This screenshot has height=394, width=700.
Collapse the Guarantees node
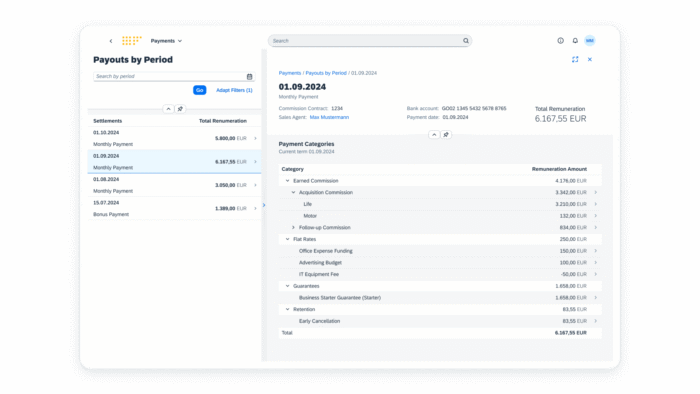[288, 286]
